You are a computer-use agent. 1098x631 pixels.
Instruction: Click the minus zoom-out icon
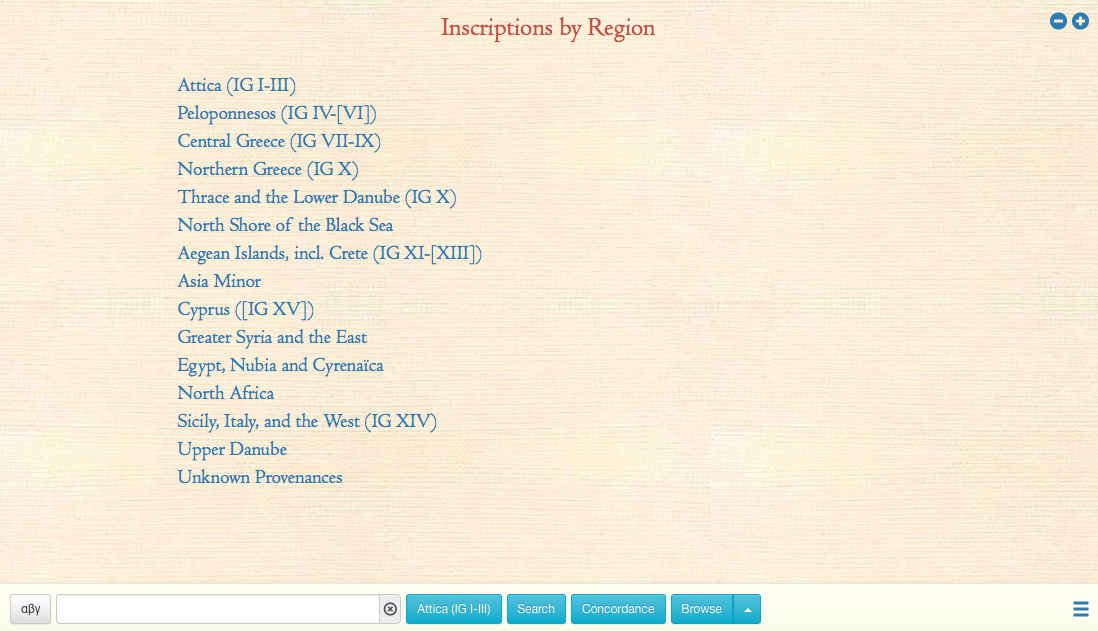1058,21
